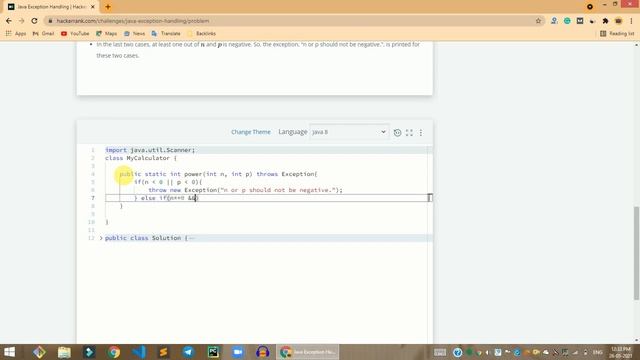
Task: Toggle the editor fullscreen icon
Action: (409, 132)
